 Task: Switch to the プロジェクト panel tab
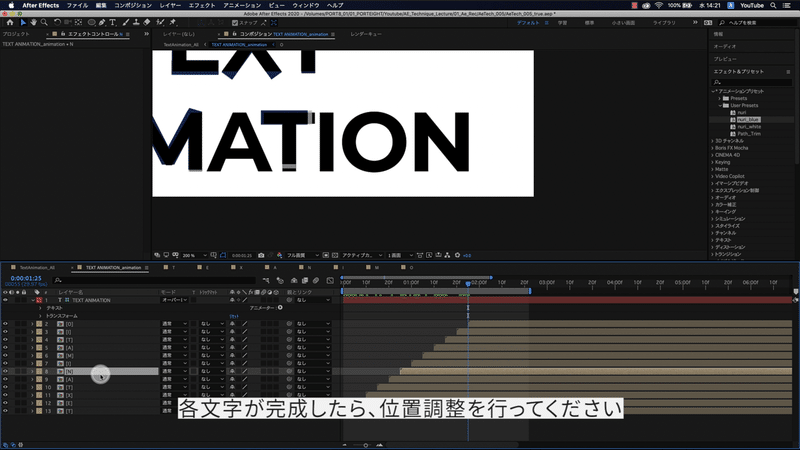pyautogui.click(x=16, y=34)
